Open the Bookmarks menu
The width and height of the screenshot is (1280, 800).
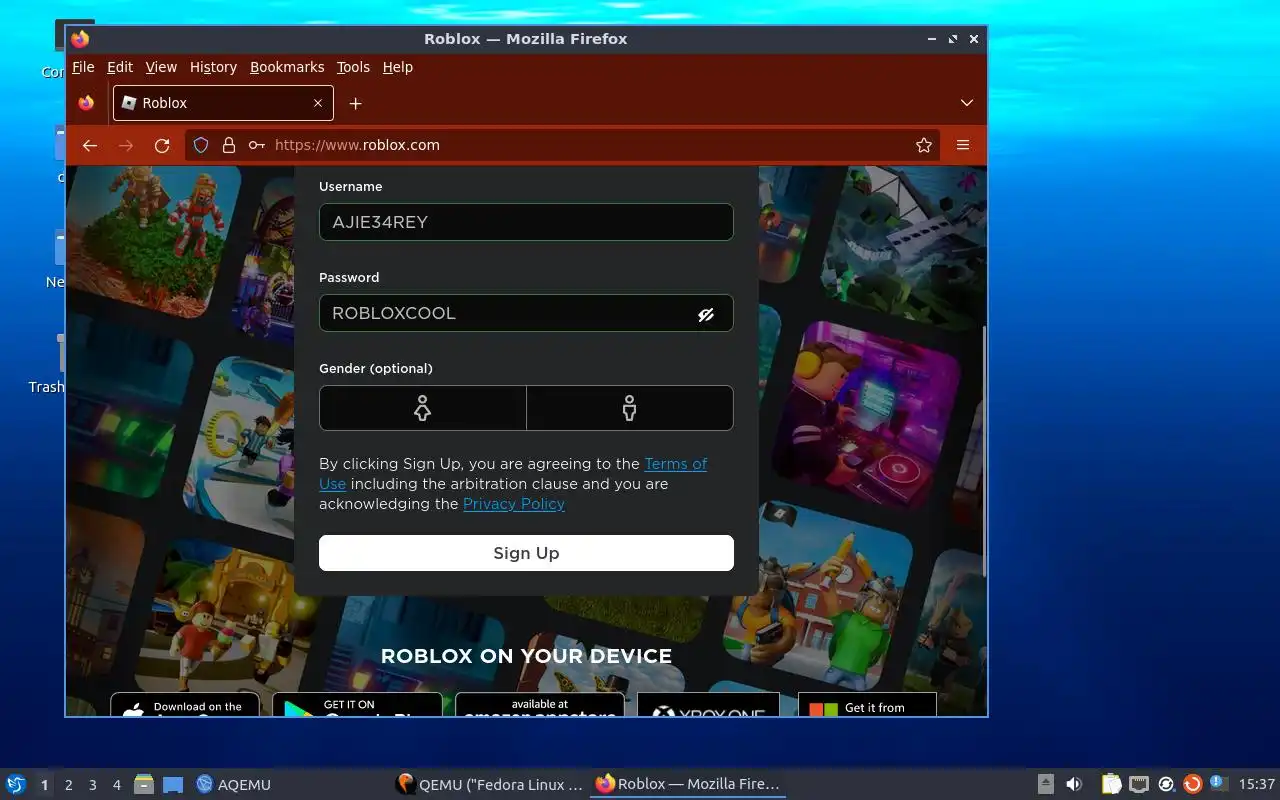click(x=287, y=67)
